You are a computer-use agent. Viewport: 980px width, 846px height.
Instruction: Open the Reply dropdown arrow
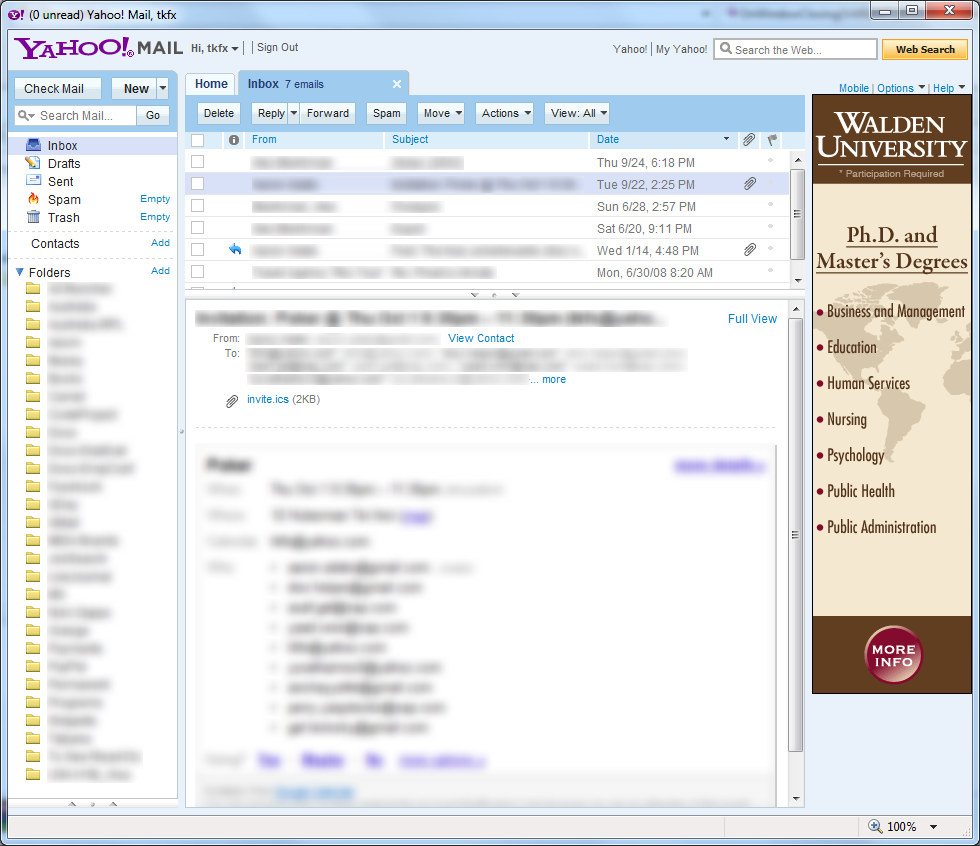[293, 113]
